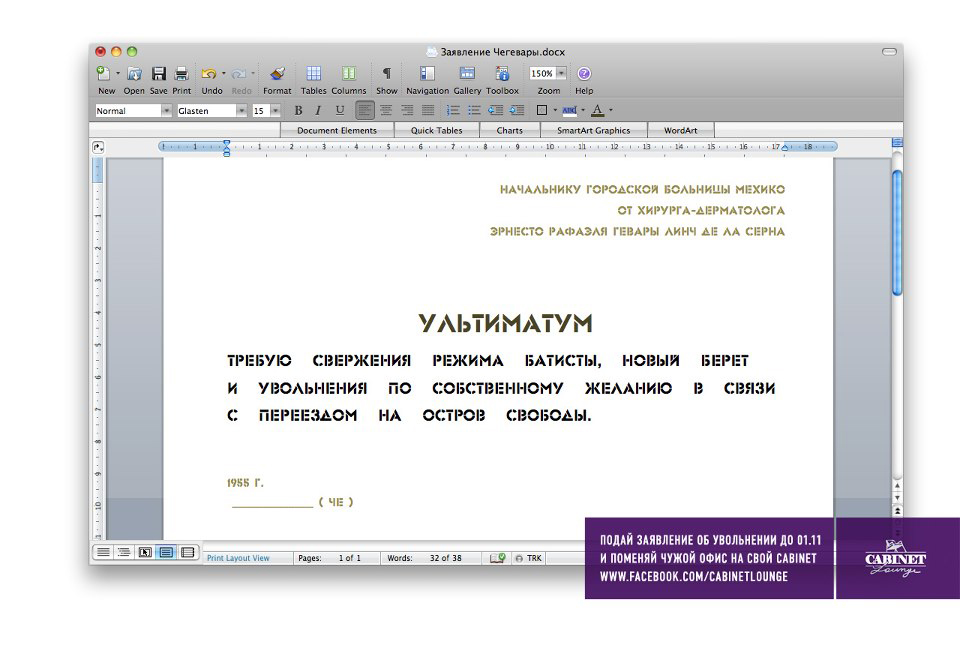Open the Zoom 150% dropdown
Viewport: 960px width, 645px height.
click(x=561, y=73)
